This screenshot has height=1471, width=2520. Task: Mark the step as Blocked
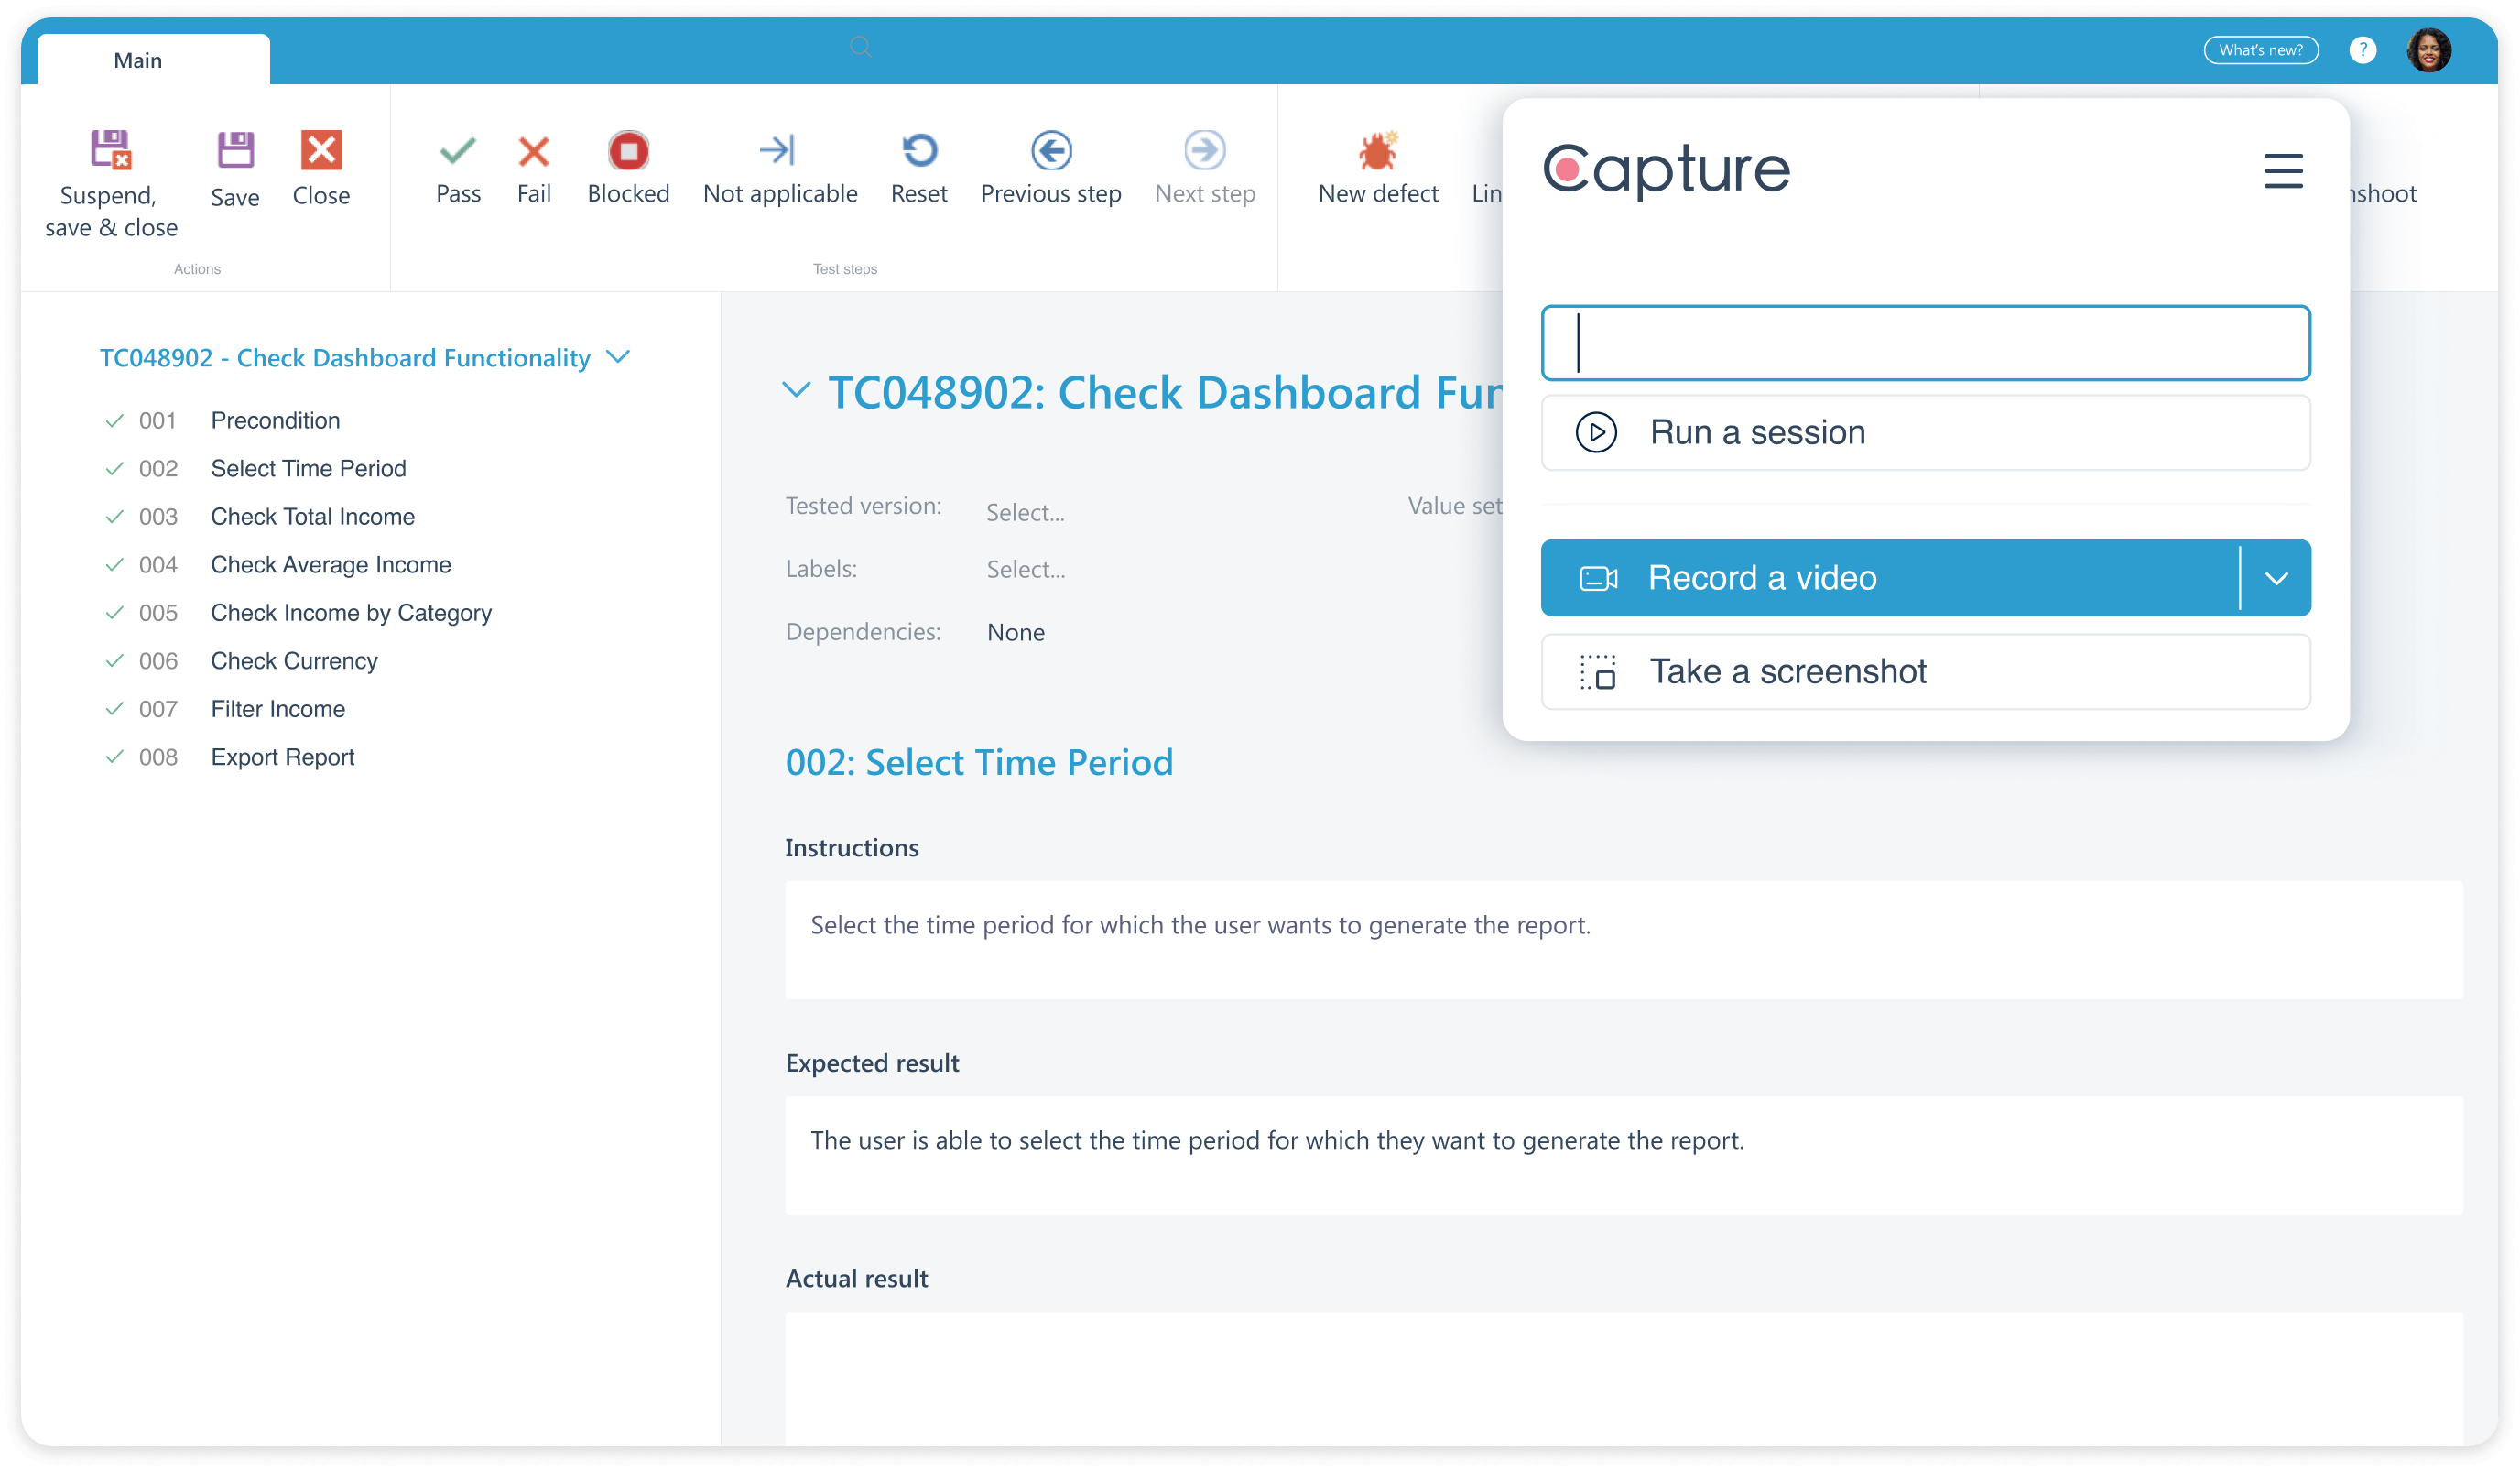(x=628, y=167)
